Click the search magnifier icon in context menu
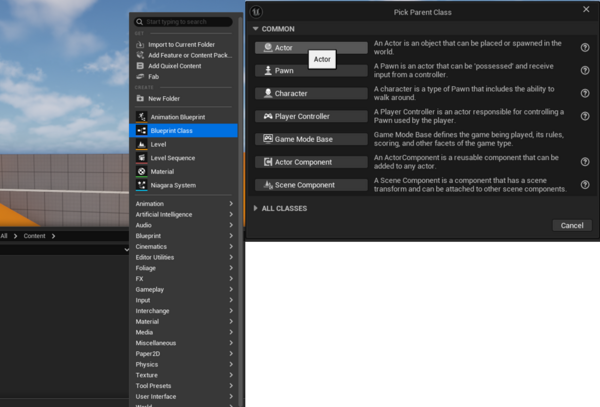This screenshot has height=407, width=600. (x=140, y=22)
